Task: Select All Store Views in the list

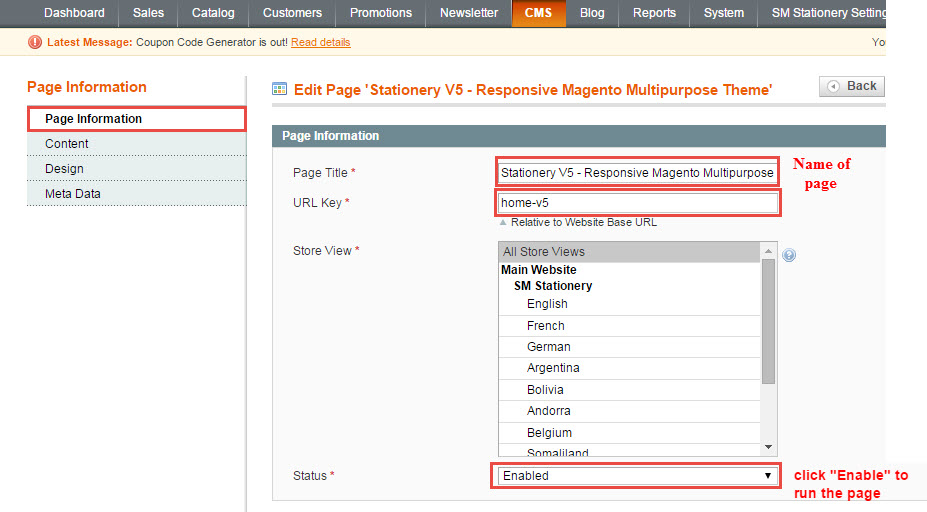Action: [x=629, y=251]
